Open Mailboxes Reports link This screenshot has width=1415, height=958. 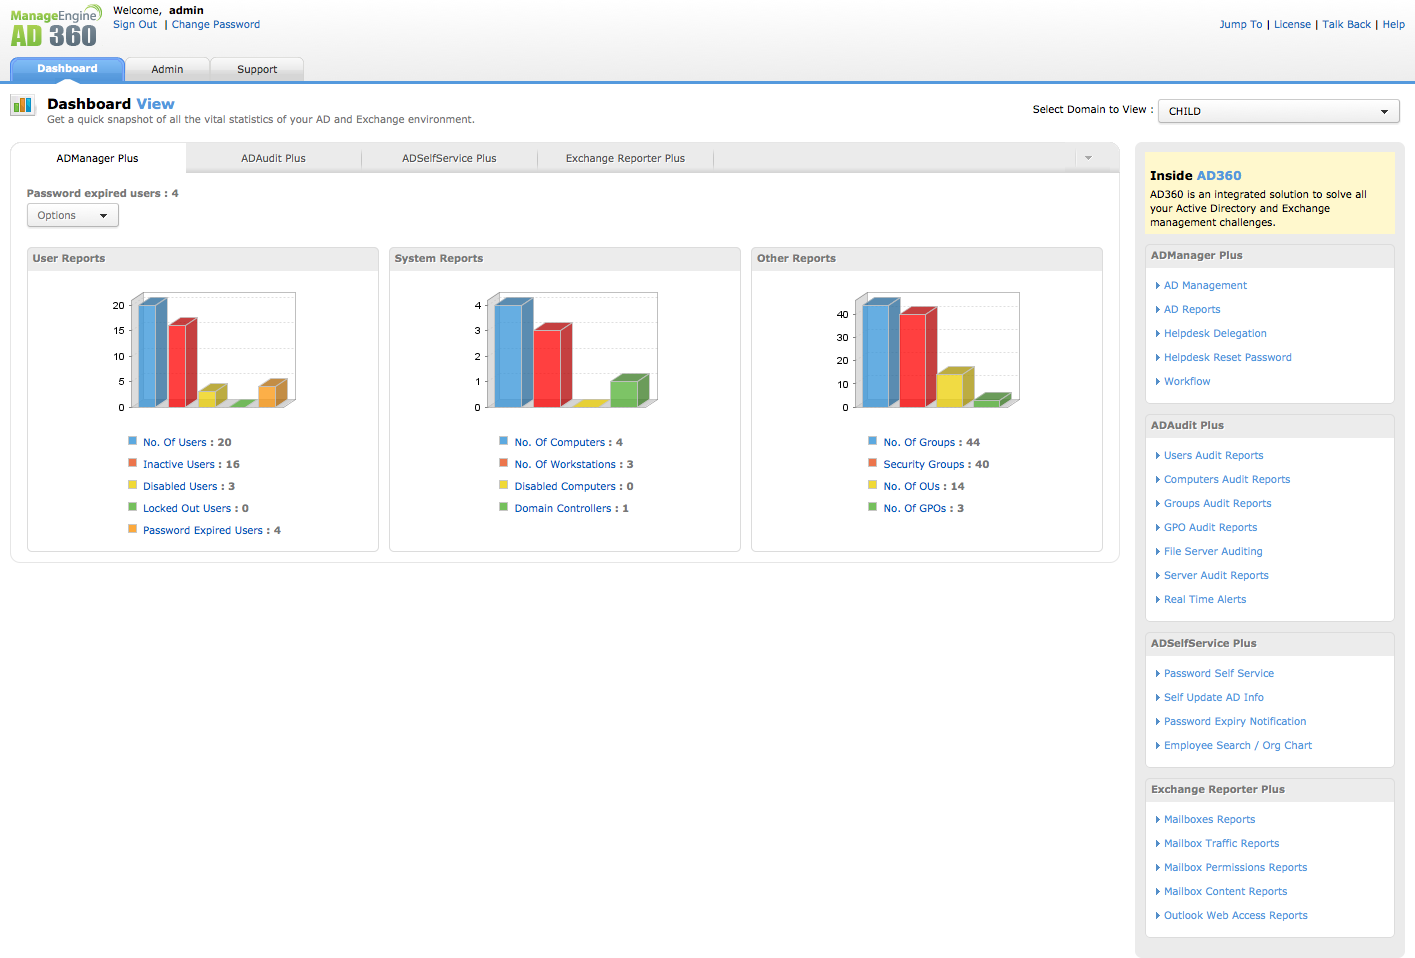[x=1209, y=819]
